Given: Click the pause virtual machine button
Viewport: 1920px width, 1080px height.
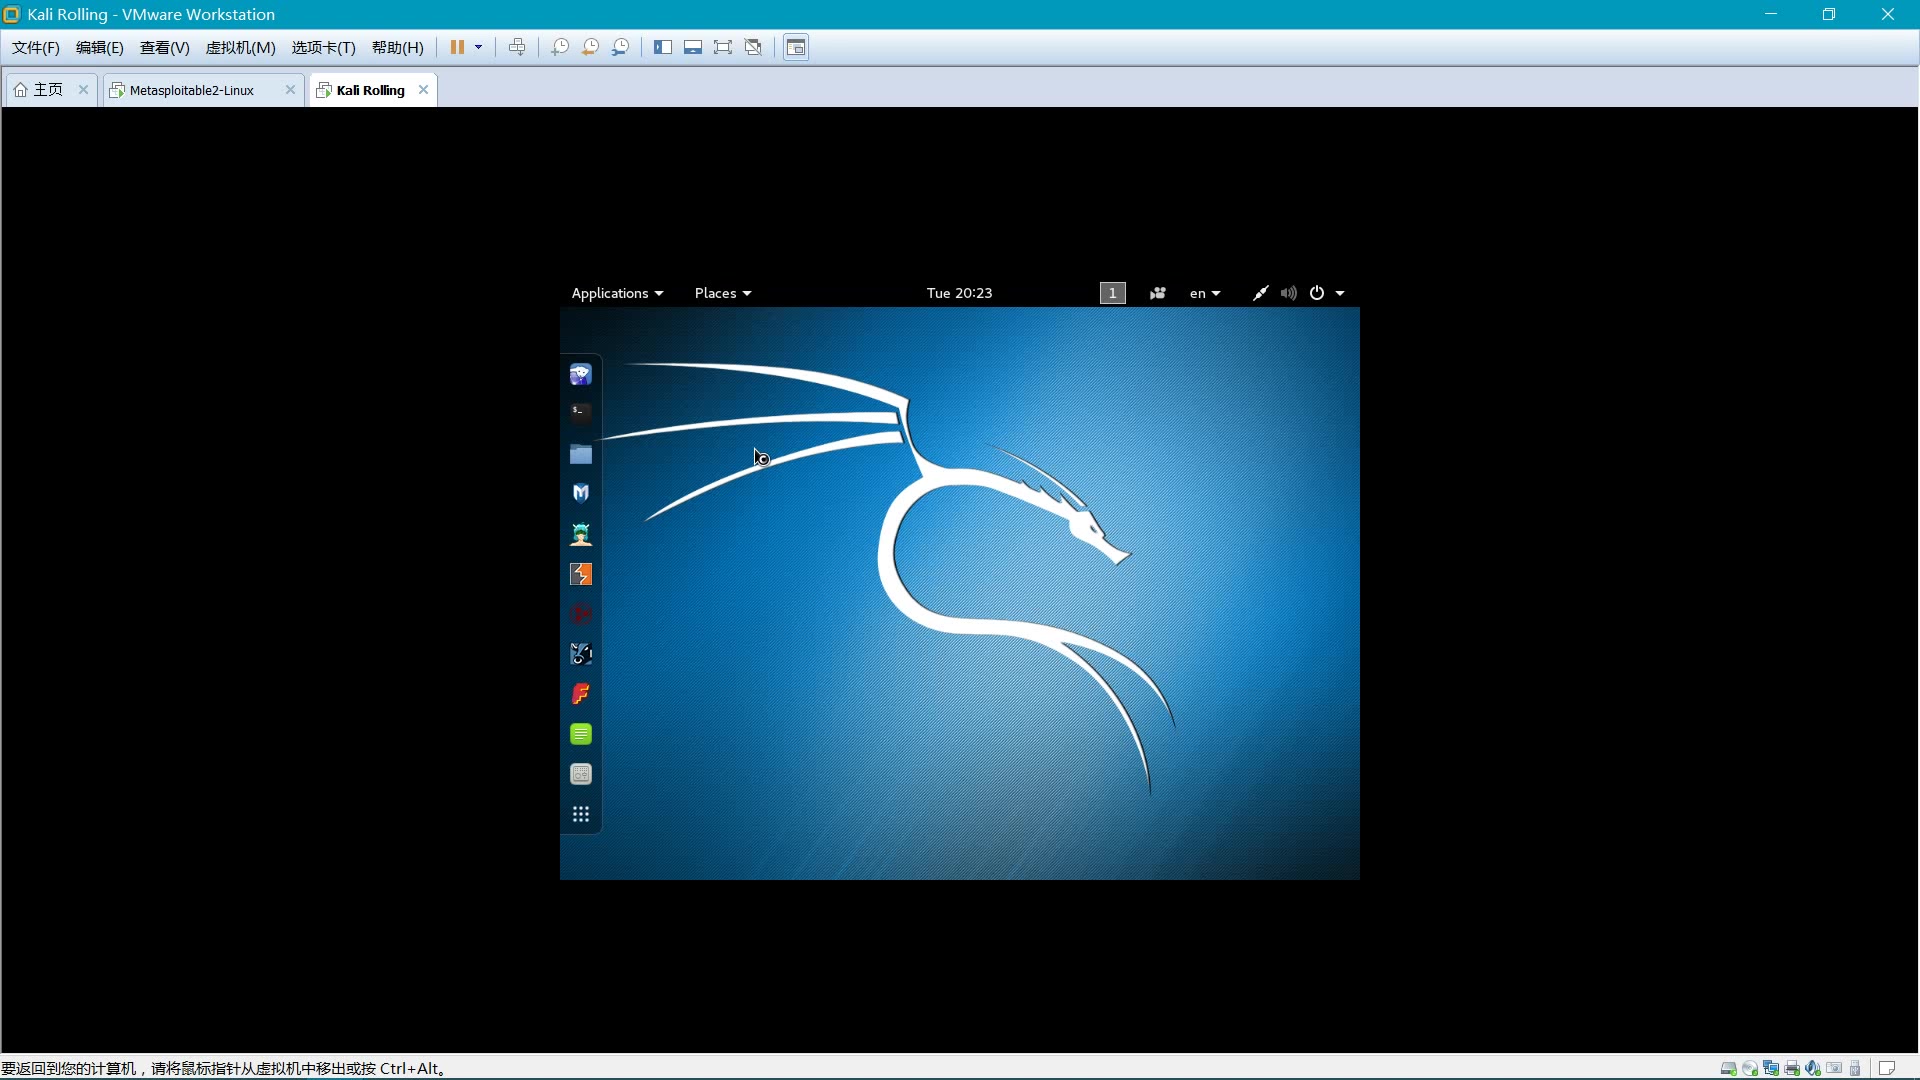Looking at the screenshot, I should 457,47.
